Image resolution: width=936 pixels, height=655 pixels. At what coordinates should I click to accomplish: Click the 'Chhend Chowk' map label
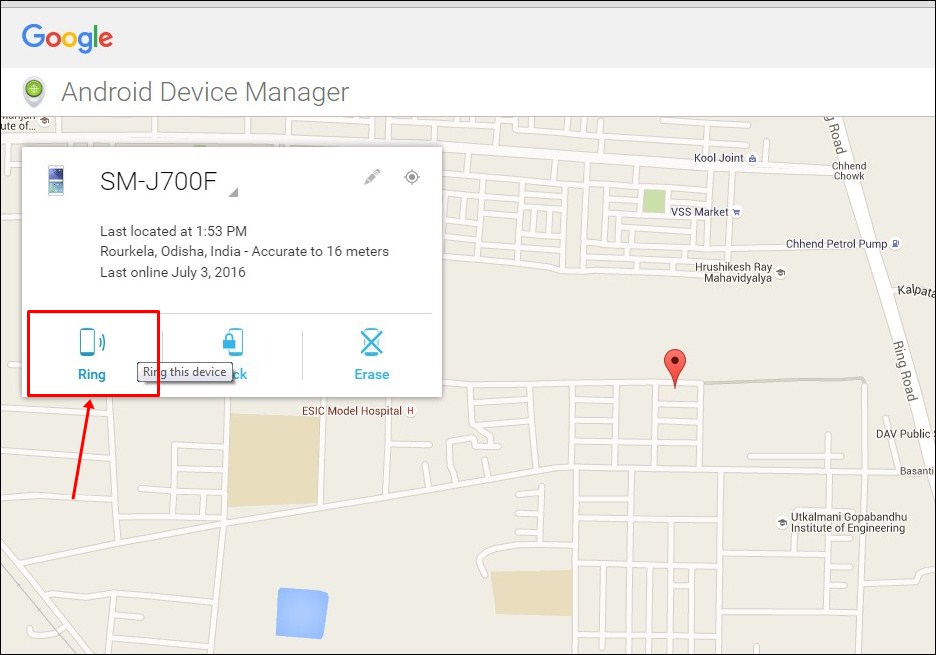[x=849, y=171]
